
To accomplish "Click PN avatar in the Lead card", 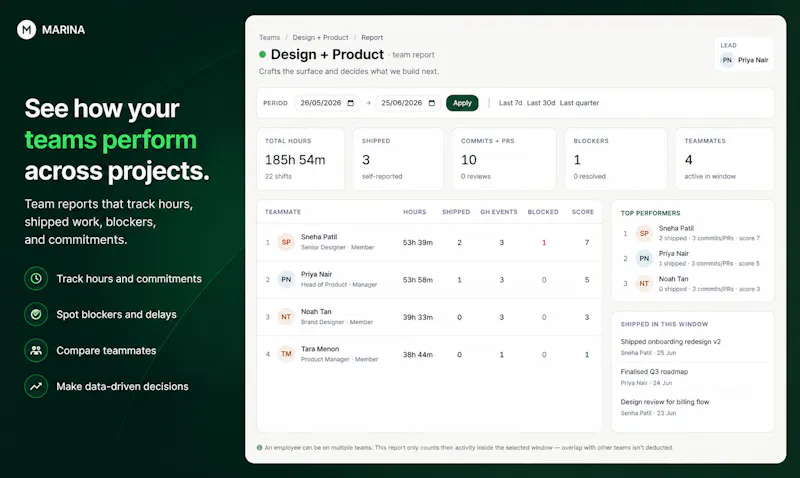I will (x=727, y=60).
